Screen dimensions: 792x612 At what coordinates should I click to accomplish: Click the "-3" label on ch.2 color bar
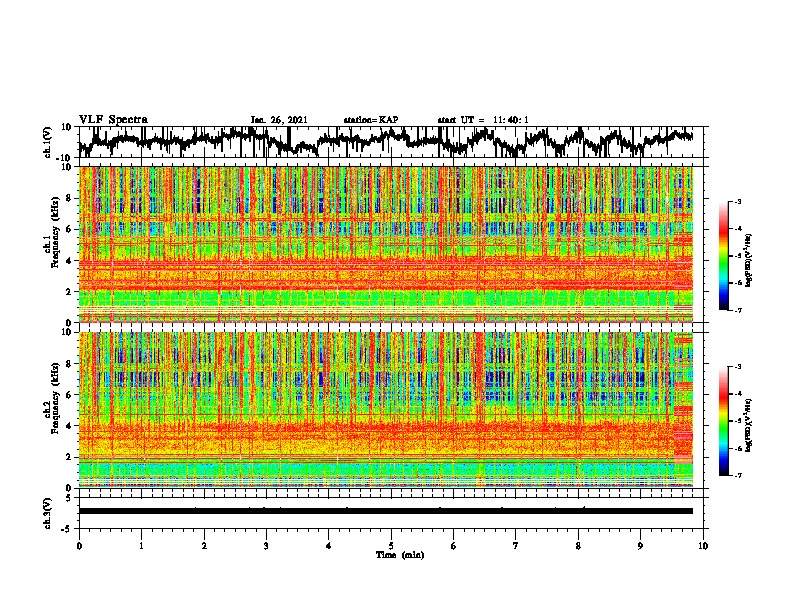[738, 367]
